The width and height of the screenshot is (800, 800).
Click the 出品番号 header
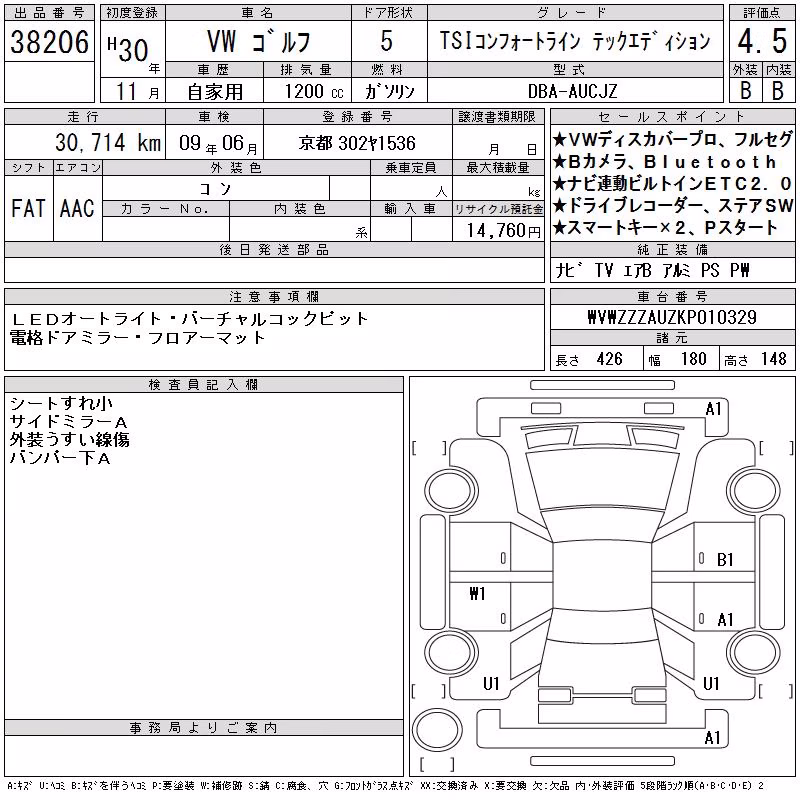(49, 13)
